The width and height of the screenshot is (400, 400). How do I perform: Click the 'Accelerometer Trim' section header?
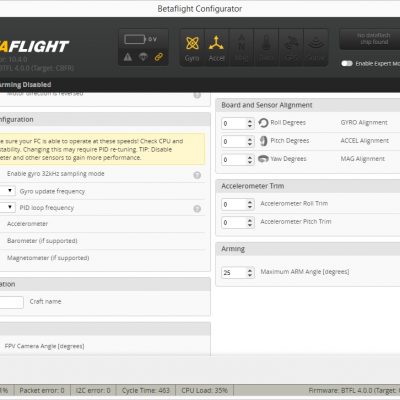pos(253,186)
